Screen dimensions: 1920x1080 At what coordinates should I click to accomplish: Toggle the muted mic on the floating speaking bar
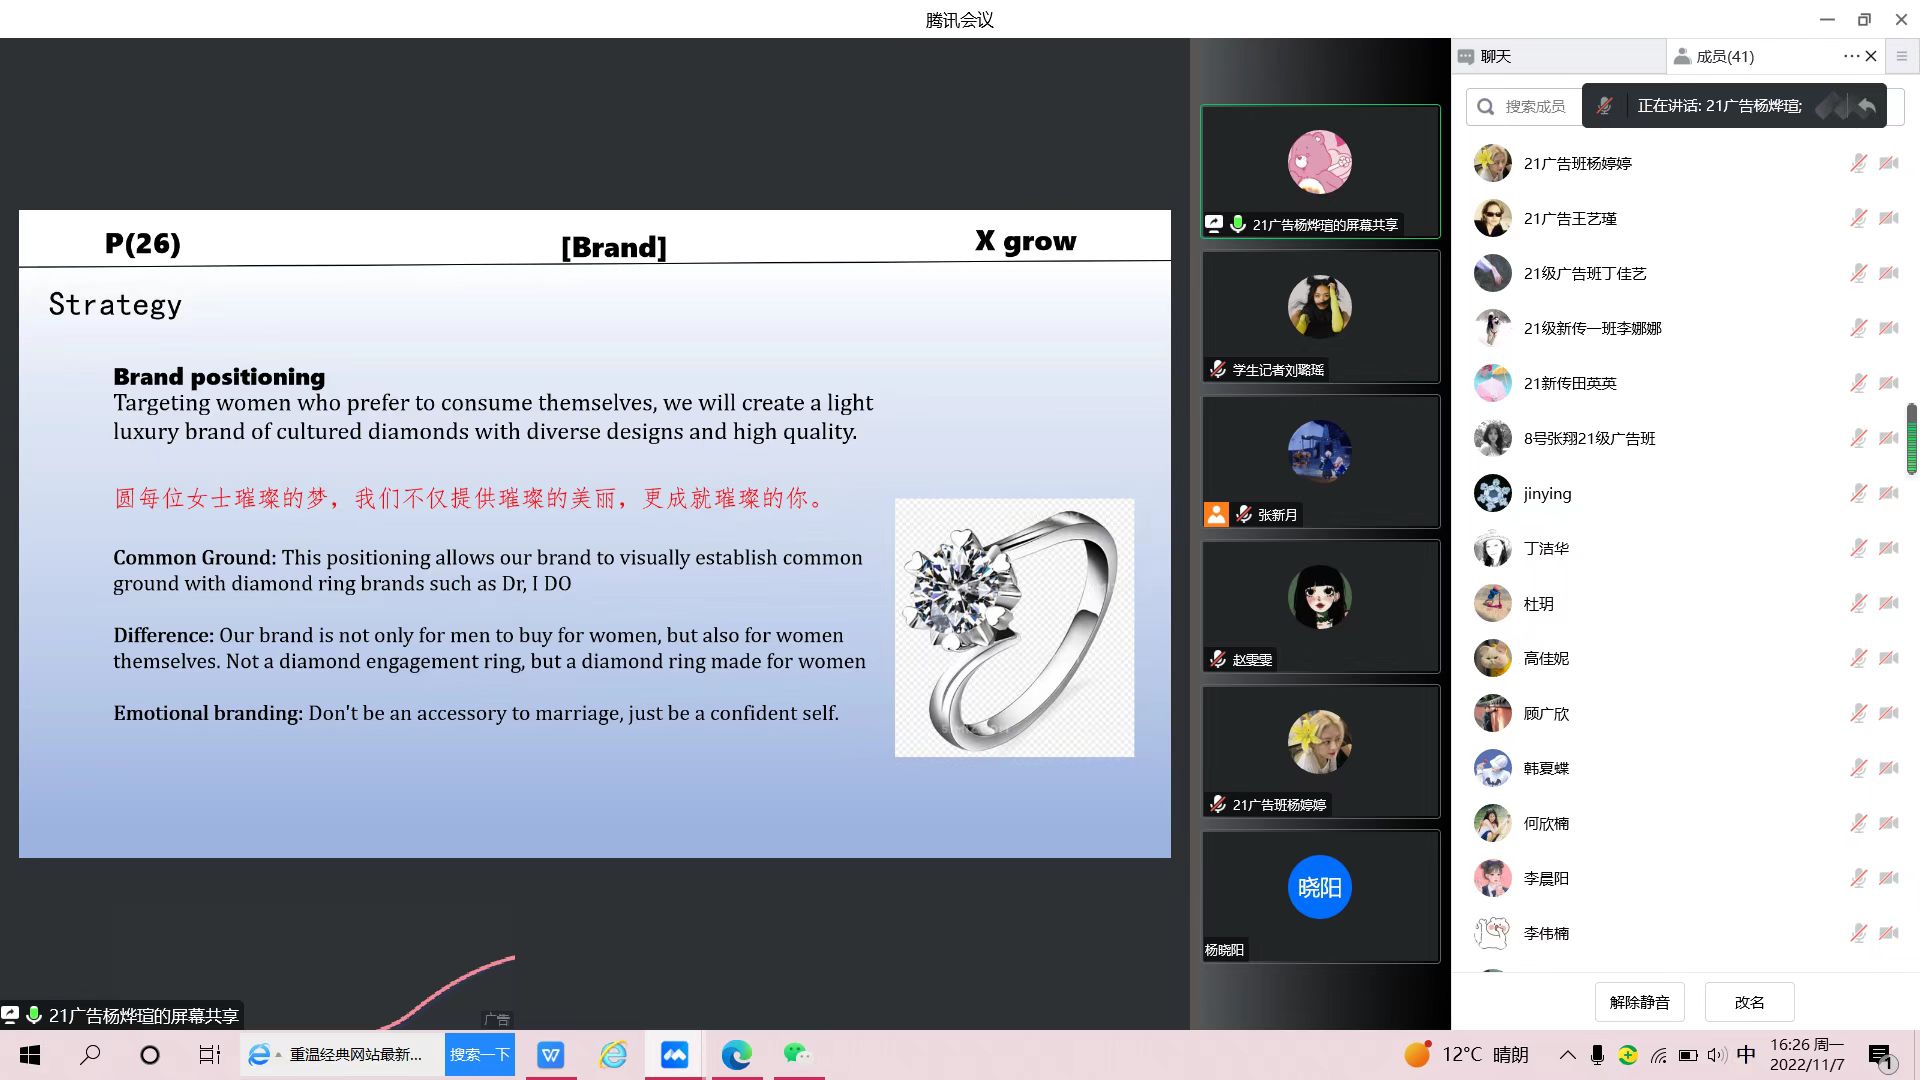pos(1605,106)
